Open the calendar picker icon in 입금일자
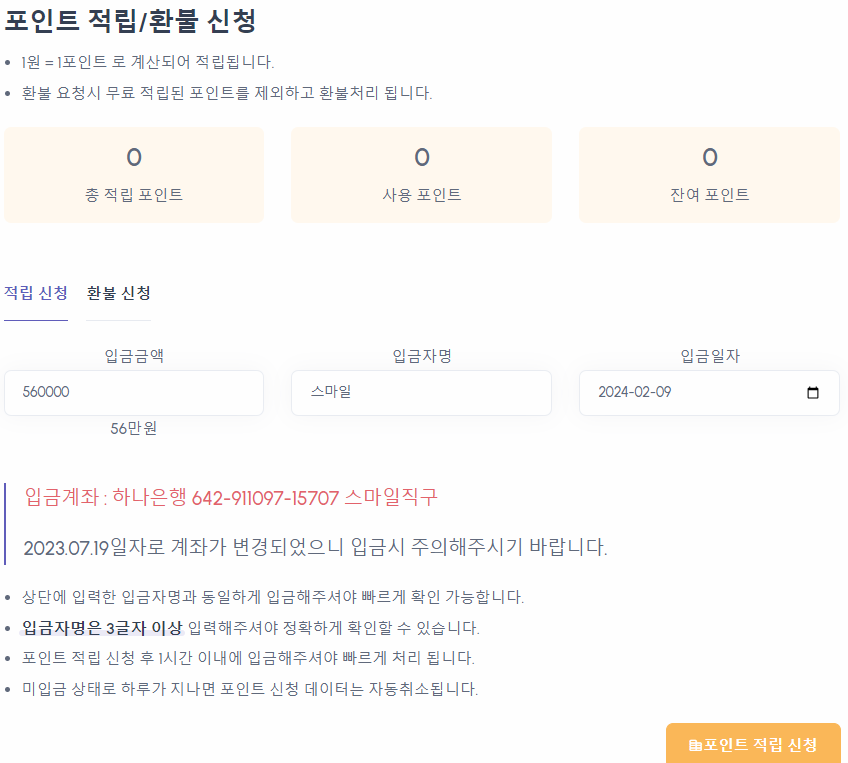 [x=812, y=393]
